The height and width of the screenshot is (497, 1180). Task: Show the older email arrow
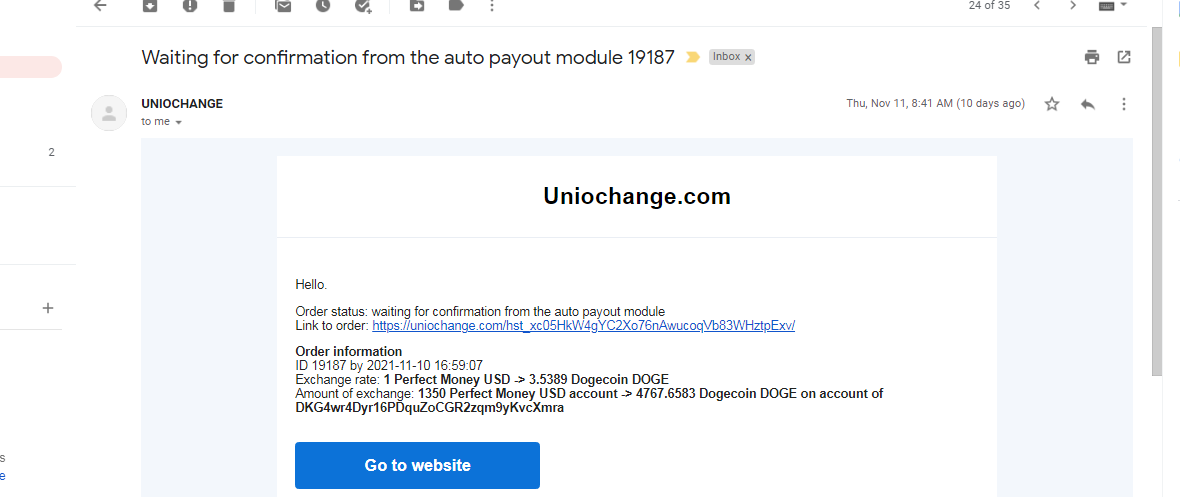coord(1074,5)
